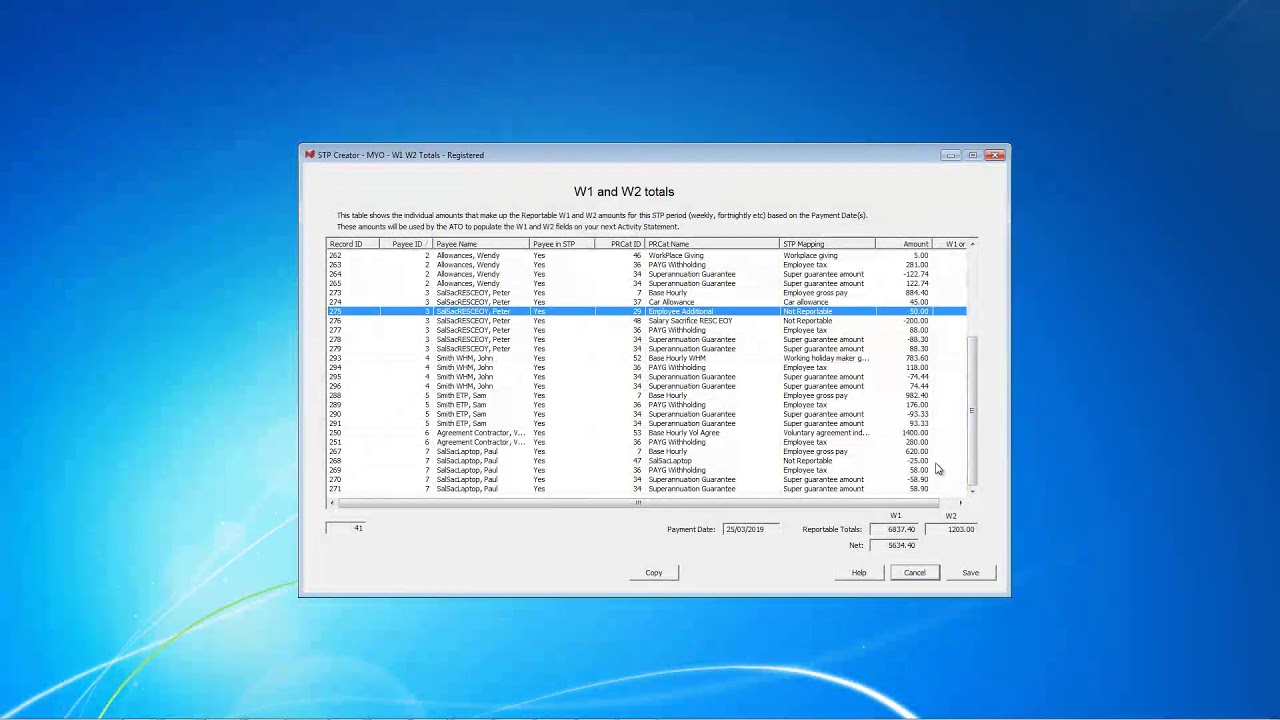Click the vertical scrollbar thumb in the table
The height and width of the screenshot is (720, 1280).
(x=972, y=410)
